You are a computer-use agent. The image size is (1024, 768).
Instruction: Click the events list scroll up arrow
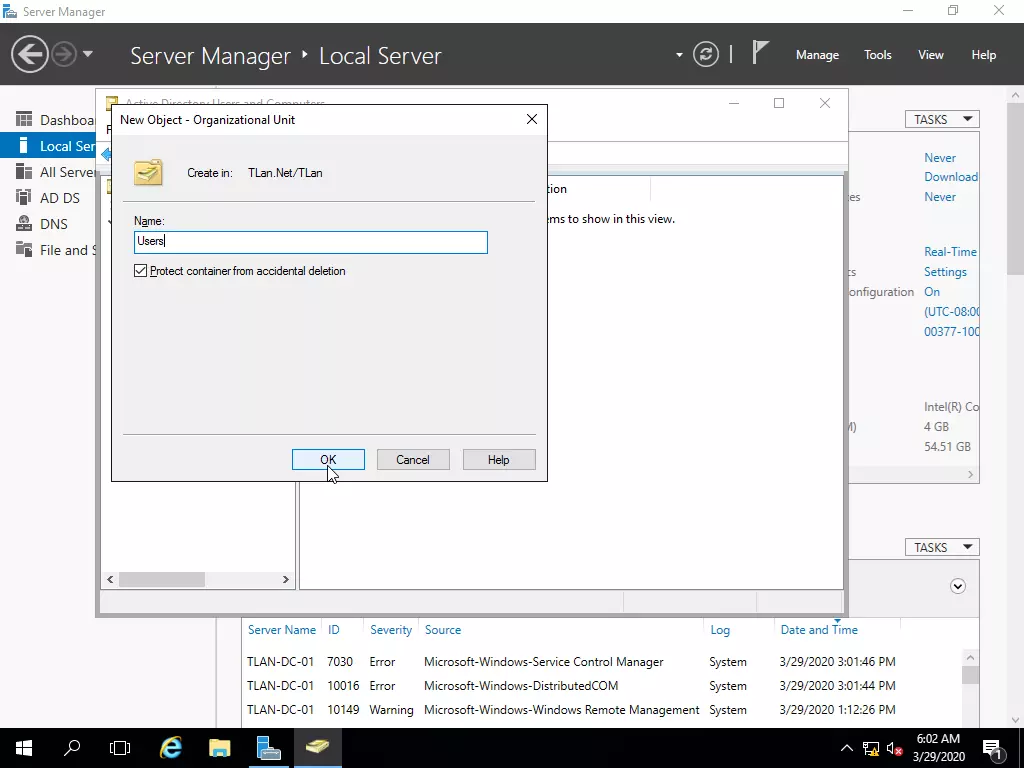[x=970, y=658]
